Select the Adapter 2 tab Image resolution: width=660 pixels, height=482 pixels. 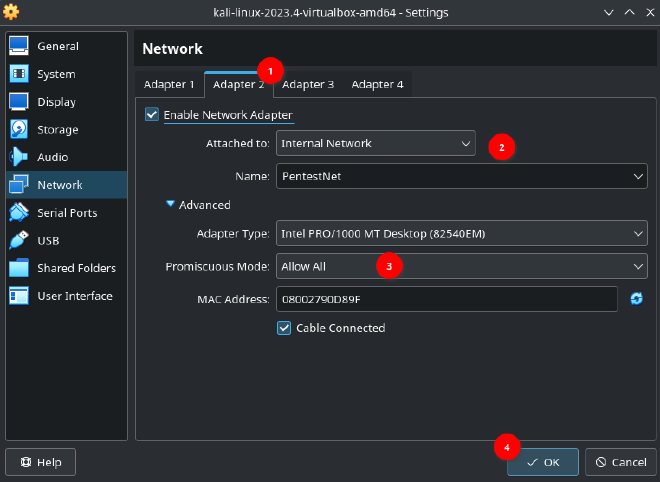239,85
